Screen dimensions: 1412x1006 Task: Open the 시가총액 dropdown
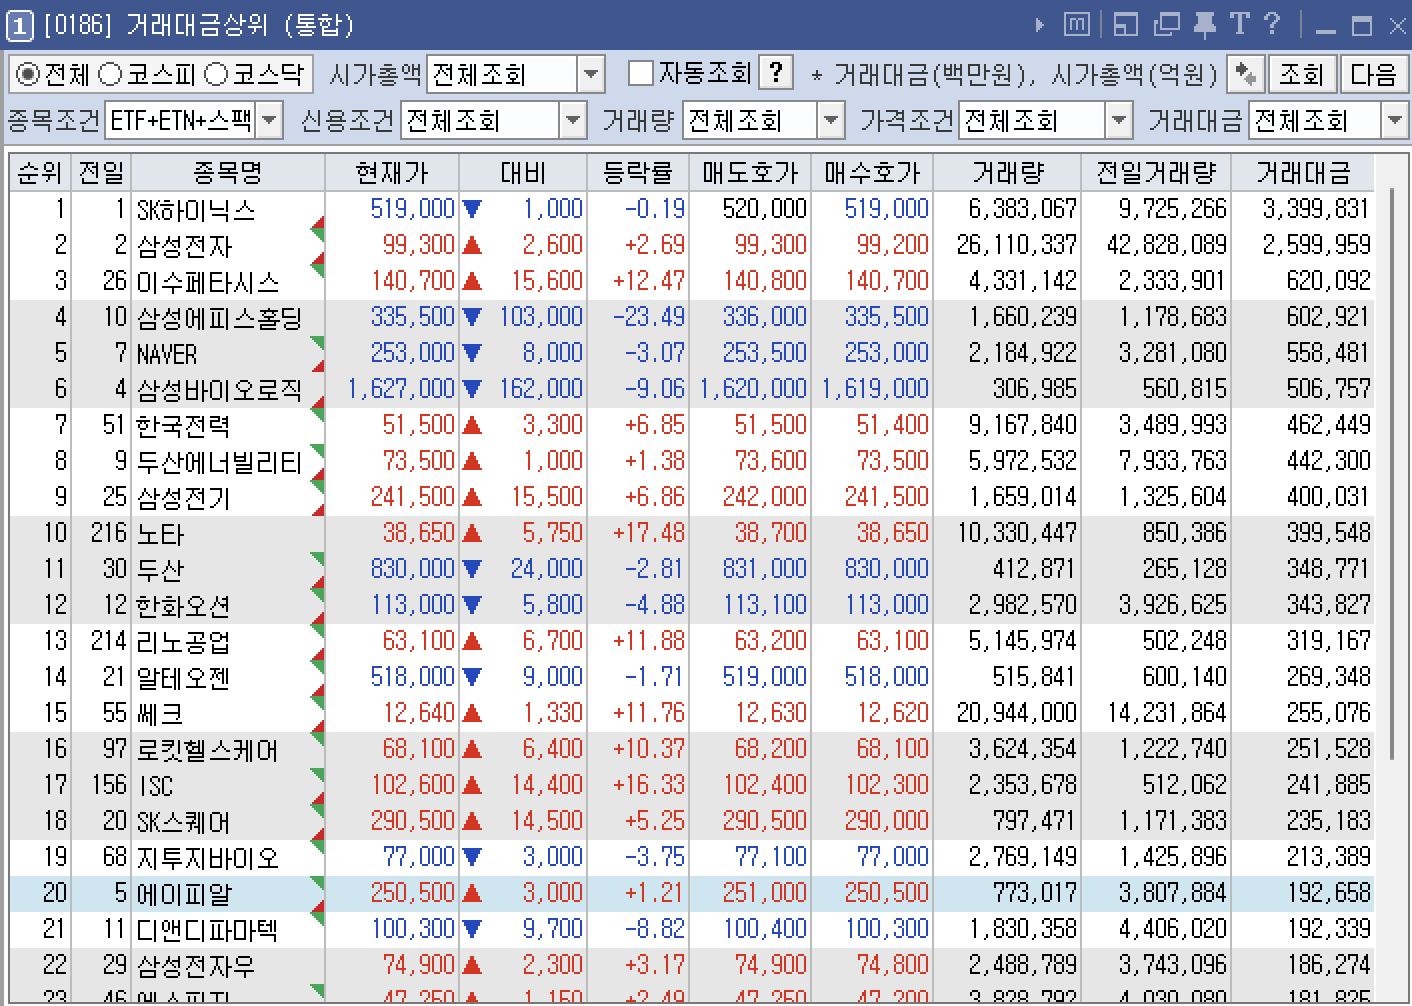tap(591, 74)
